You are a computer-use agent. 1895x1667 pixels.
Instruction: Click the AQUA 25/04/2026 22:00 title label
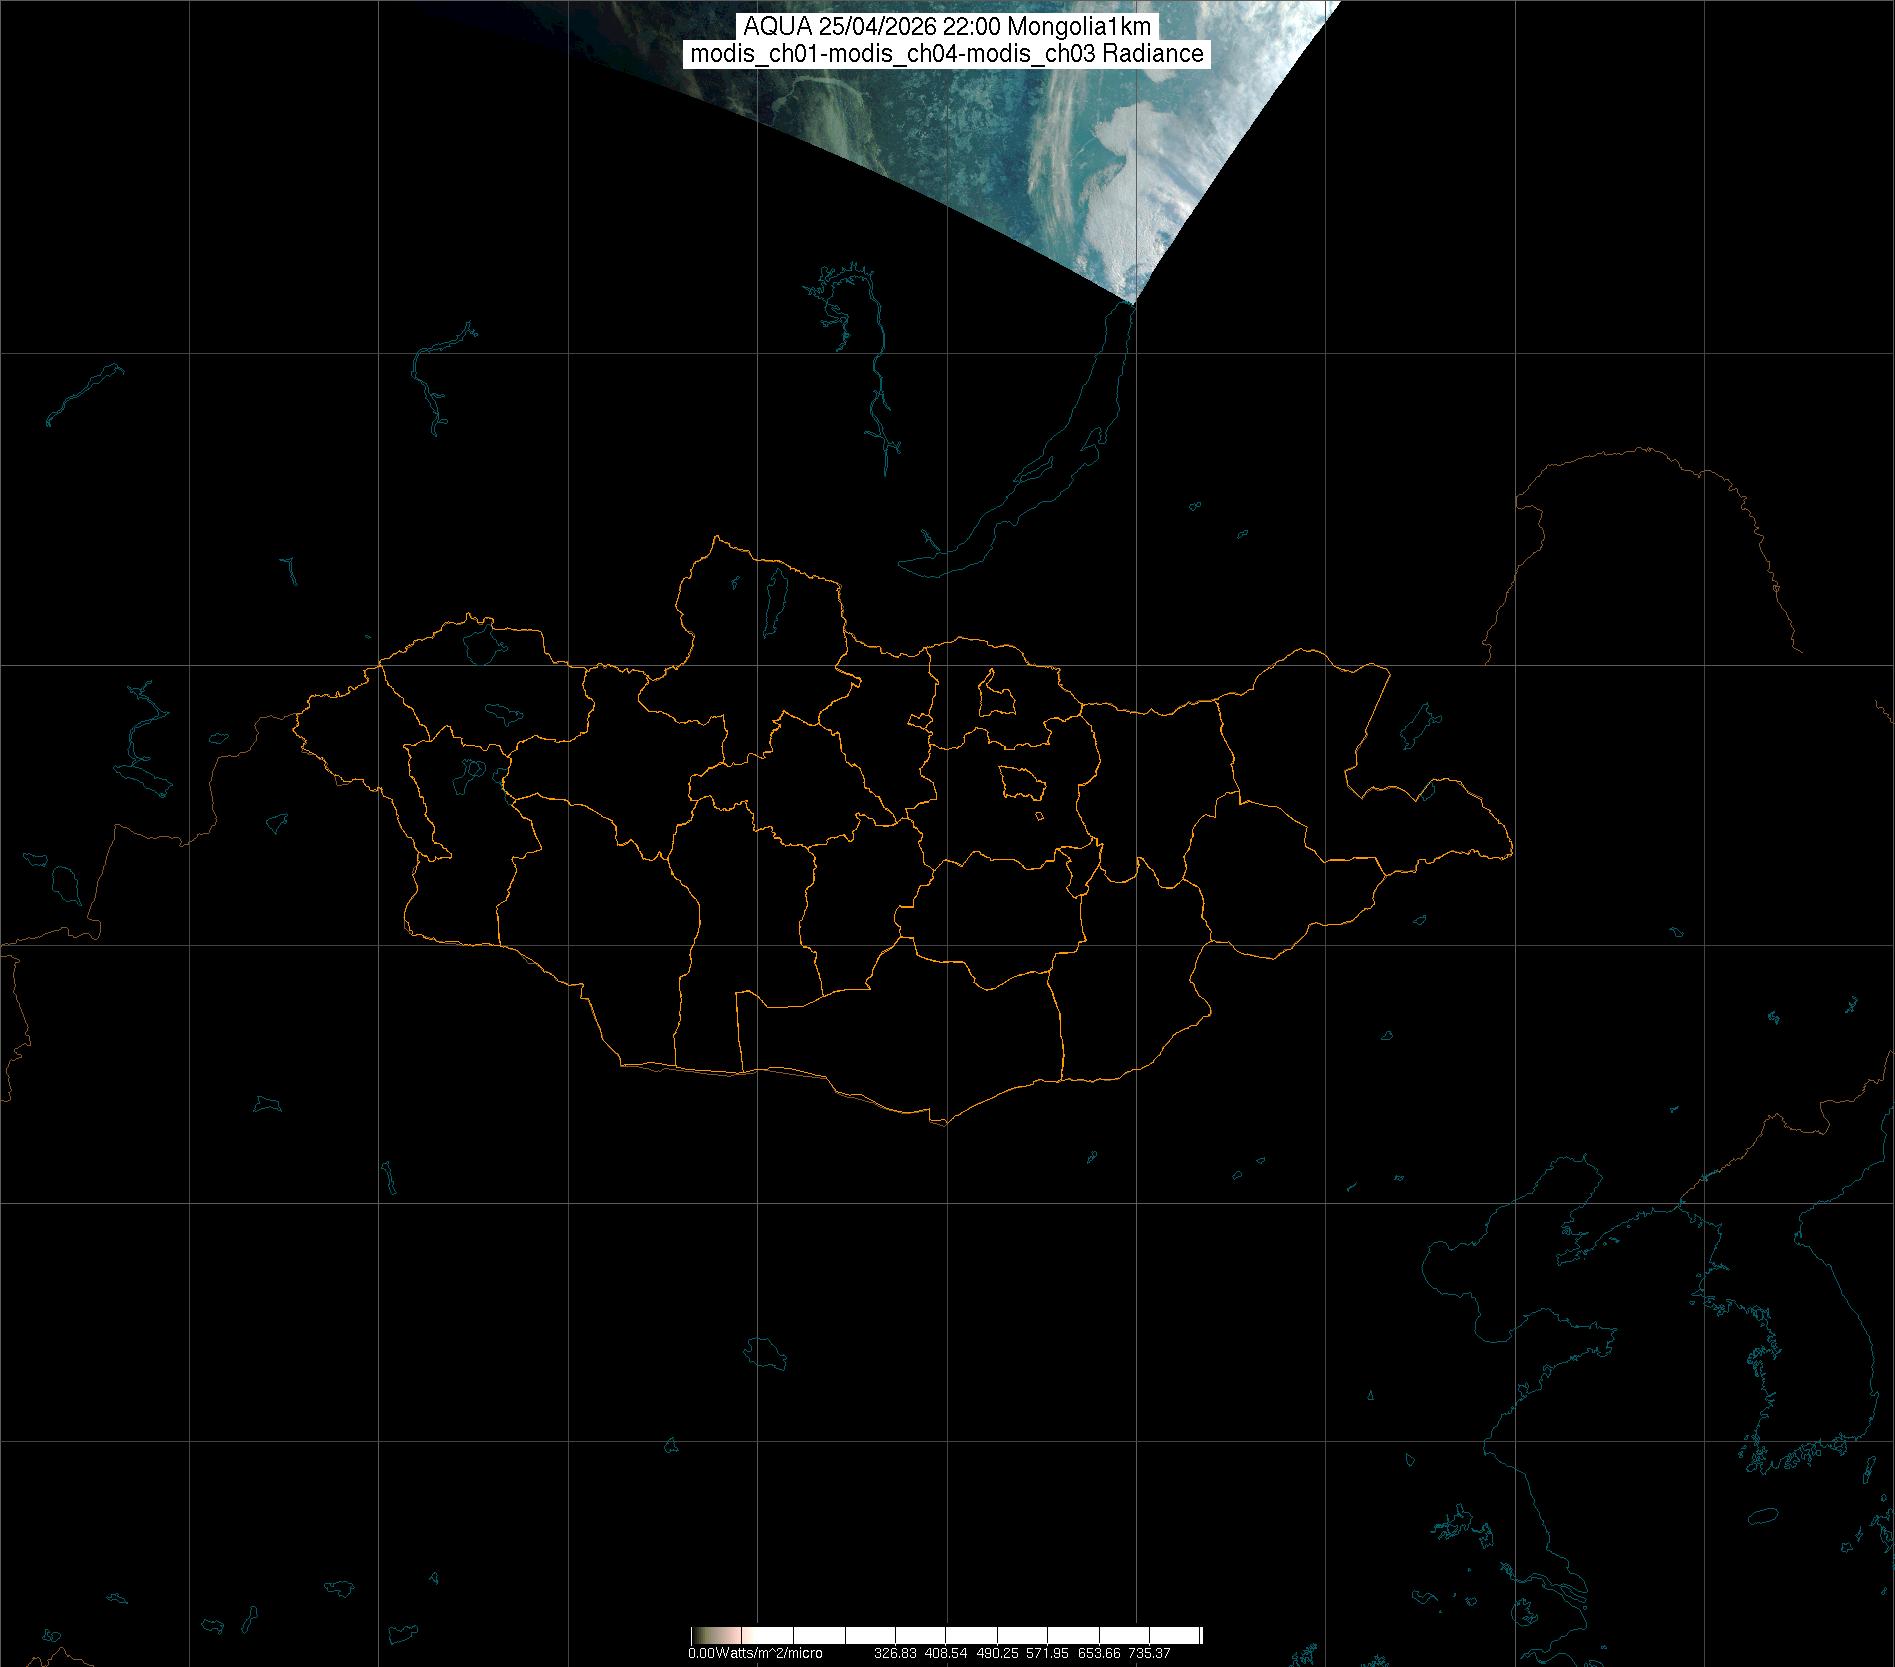click(946, 27)
